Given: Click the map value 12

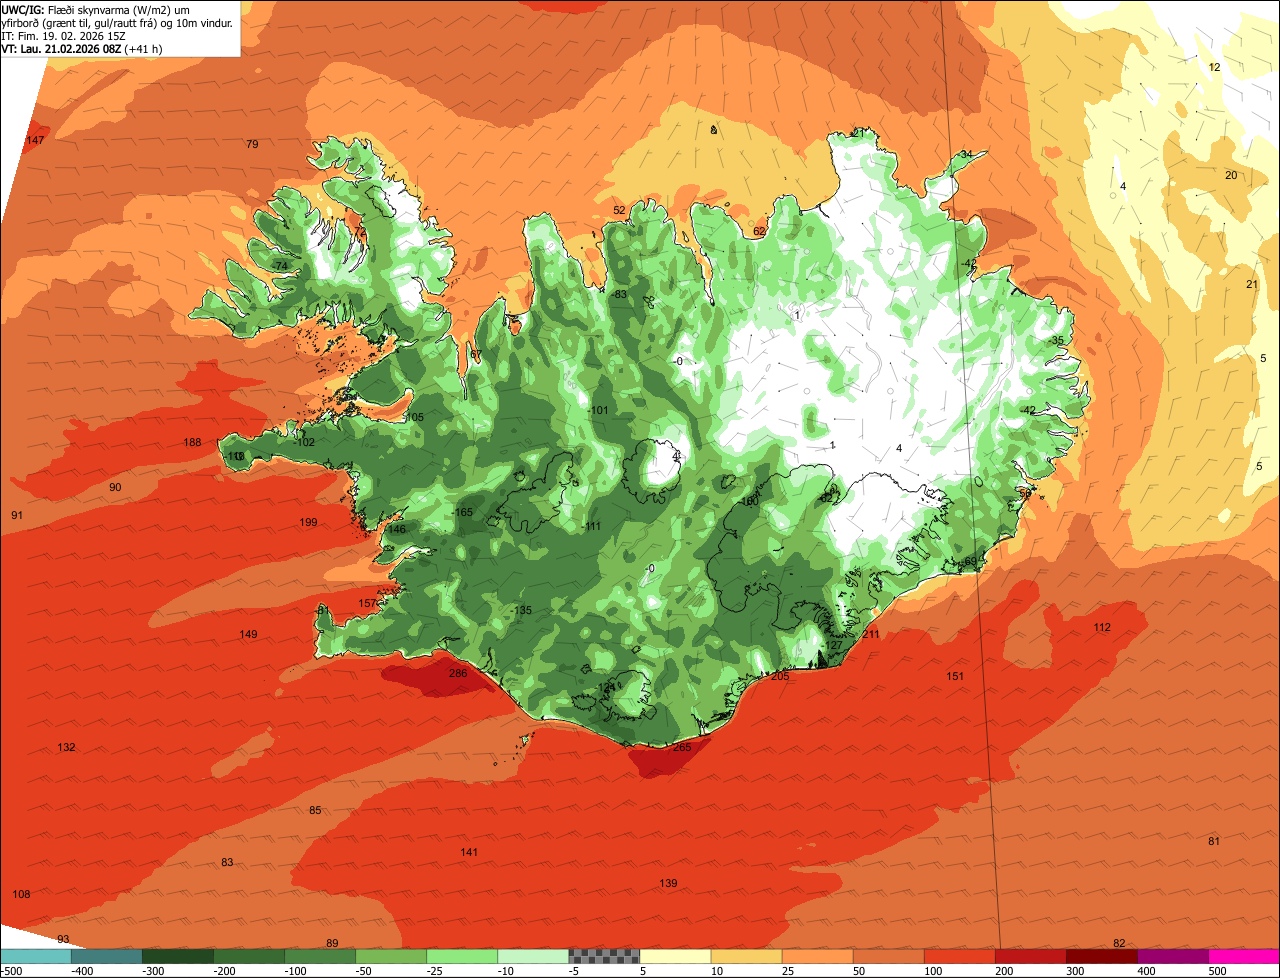Looking at the screenshot, I should click(x=1215, y=67).
